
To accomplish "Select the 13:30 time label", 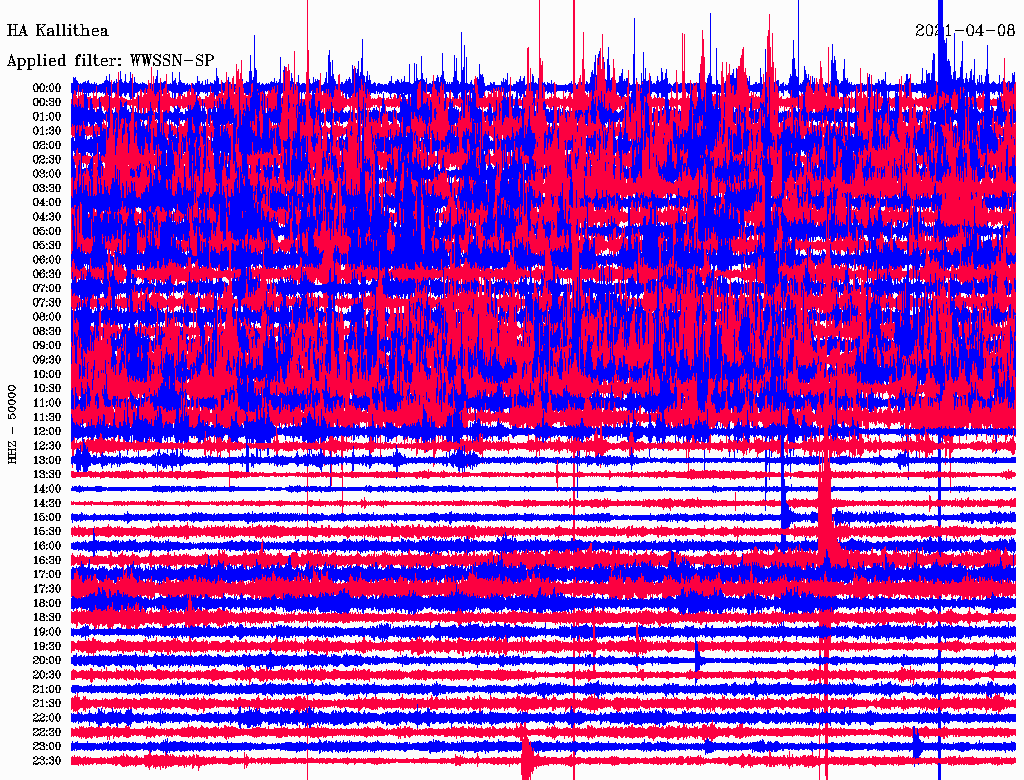I will click(x=47, y=474).
